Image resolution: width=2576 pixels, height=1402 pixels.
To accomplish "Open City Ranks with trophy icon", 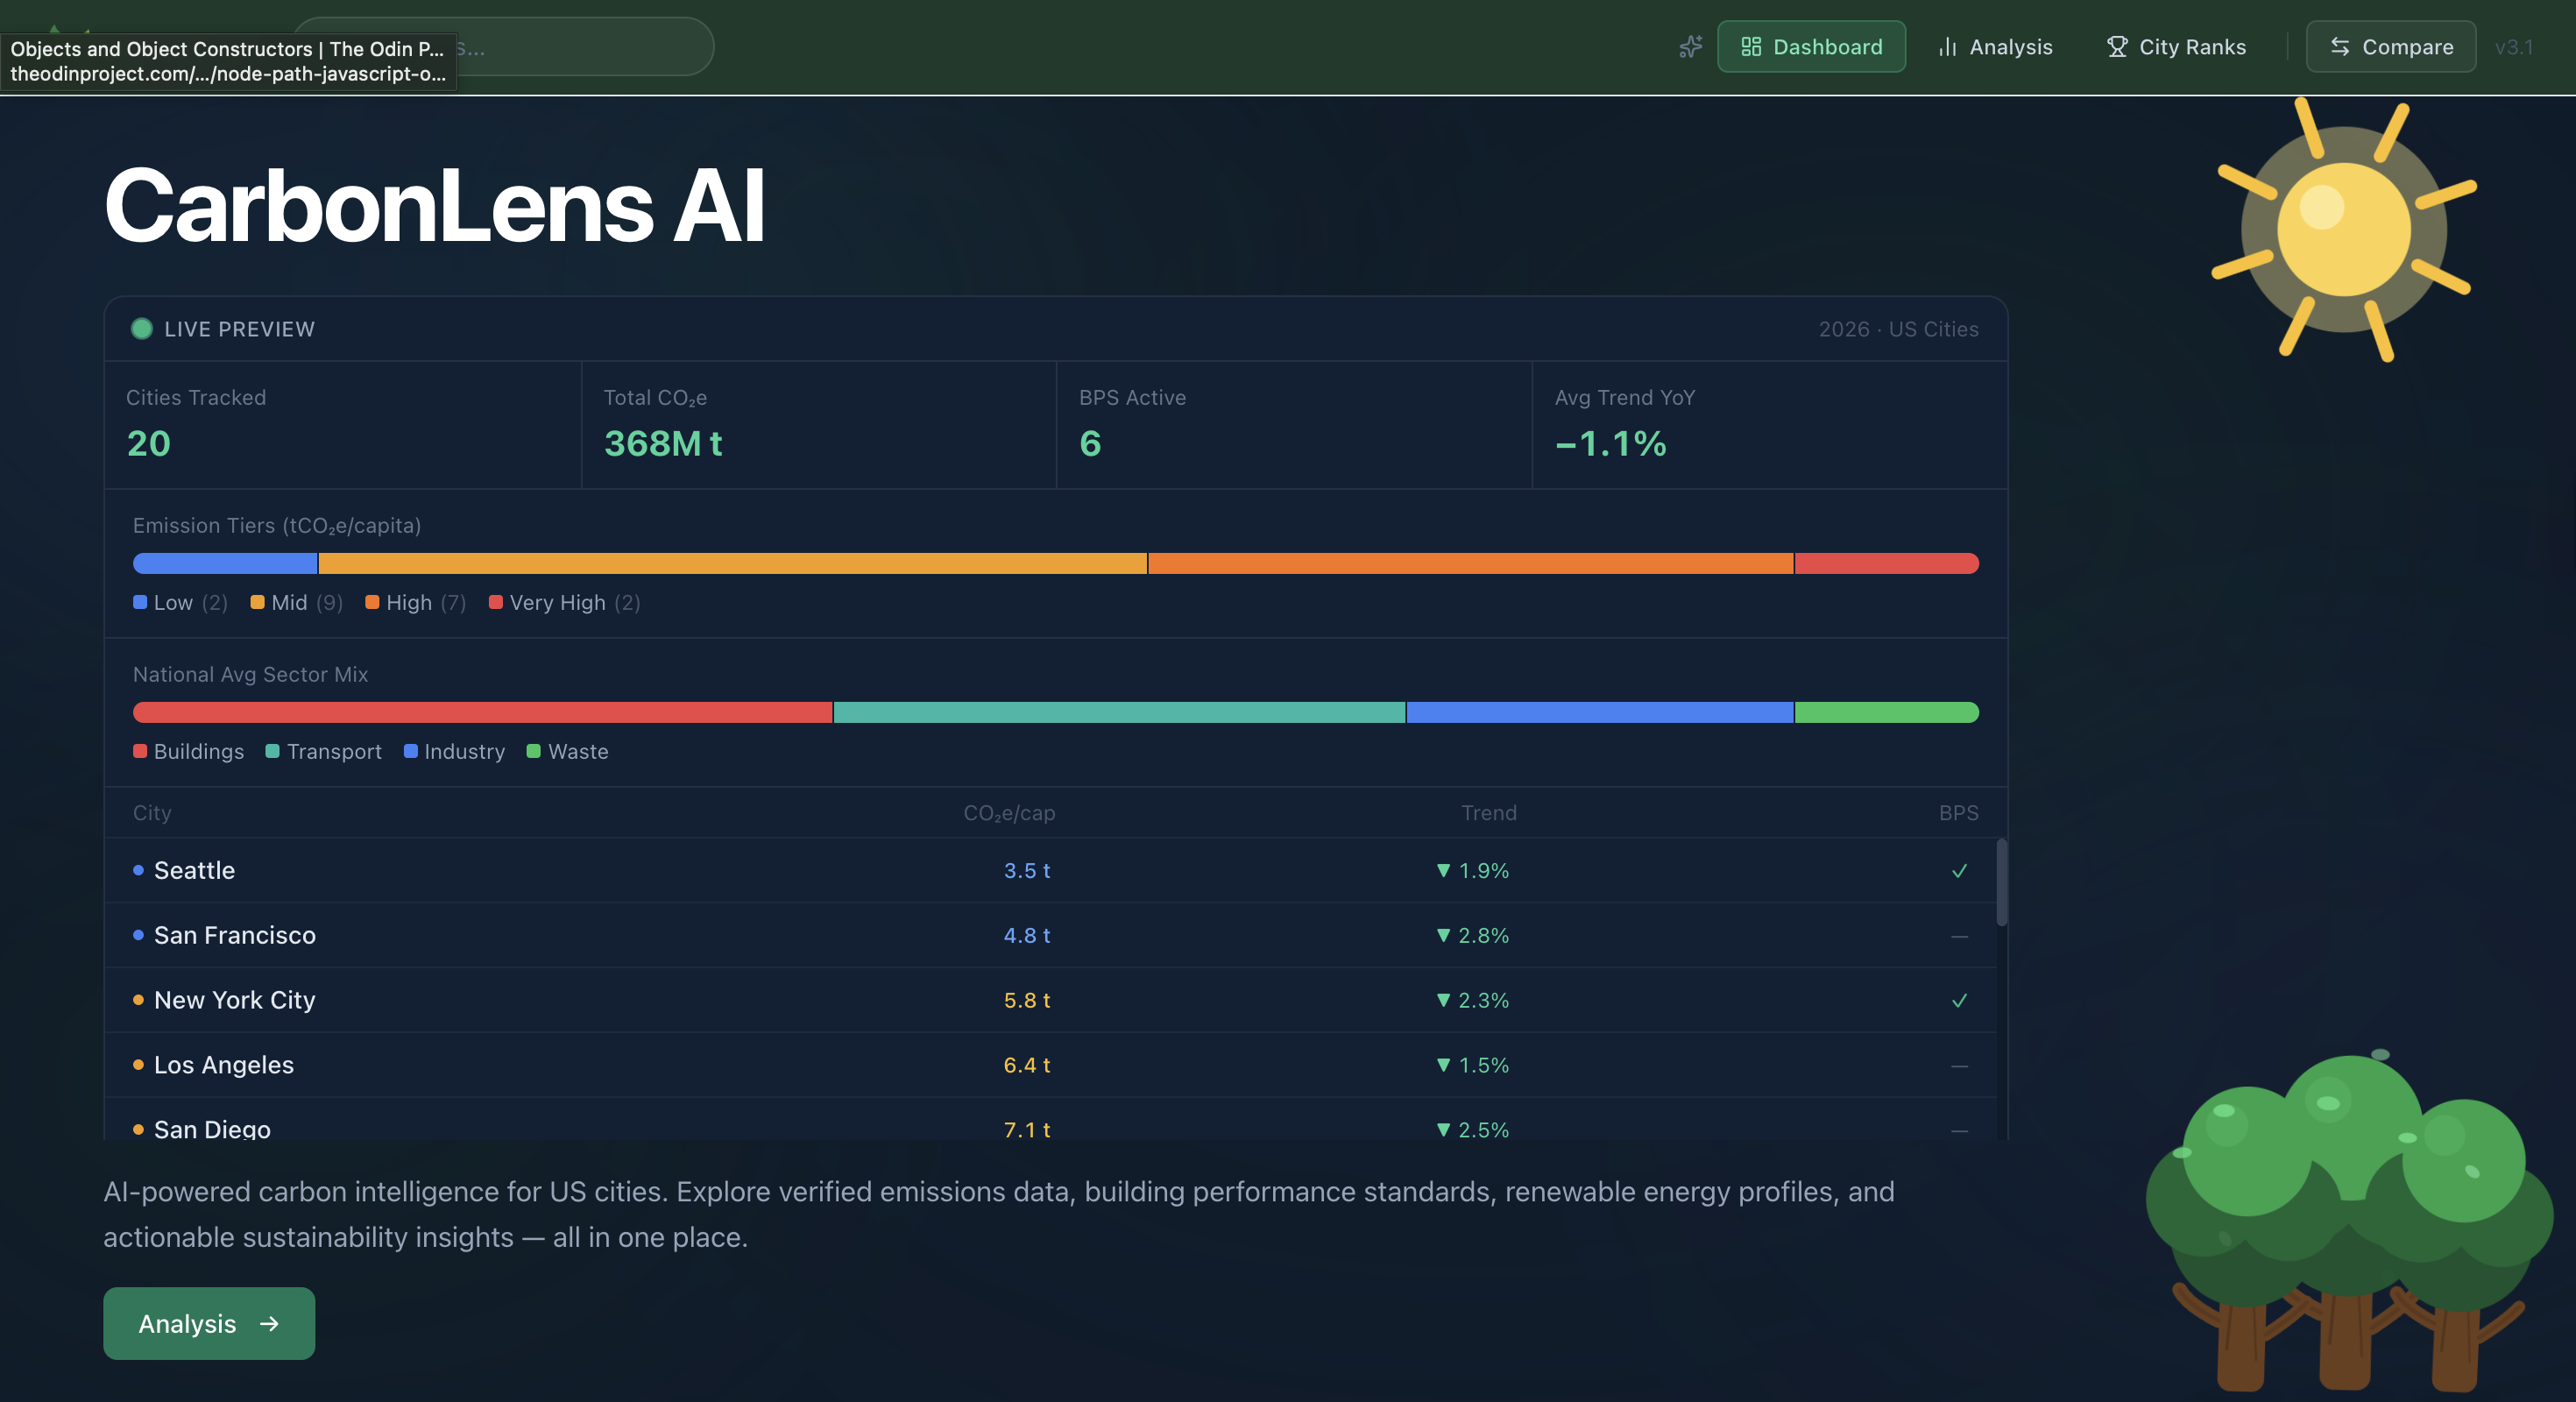I will (x=2176, y=47).
